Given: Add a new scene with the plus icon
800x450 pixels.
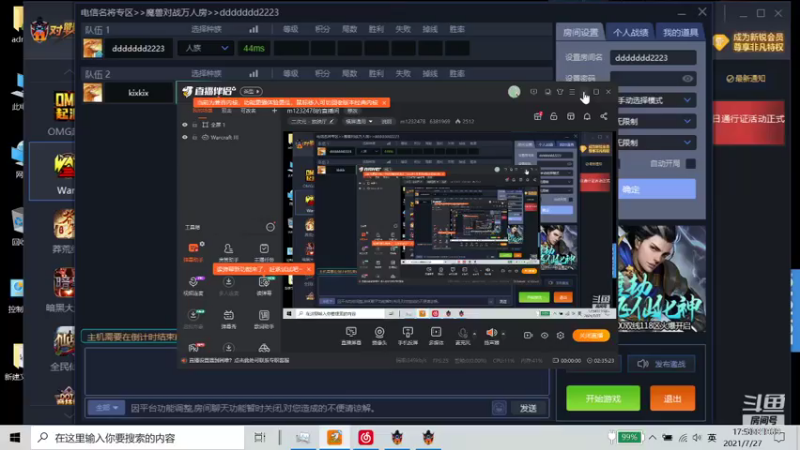Looking at the screenshot, I should coord(274,111).
